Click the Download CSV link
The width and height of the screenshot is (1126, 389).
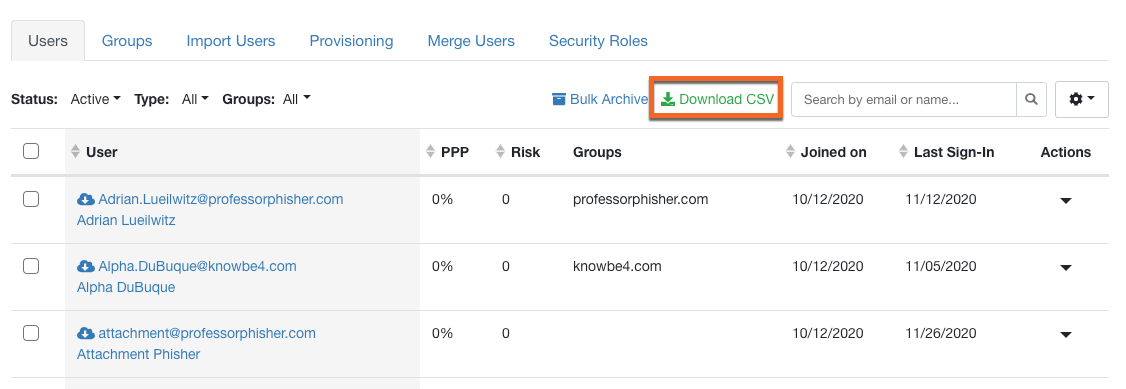(717, 99)
